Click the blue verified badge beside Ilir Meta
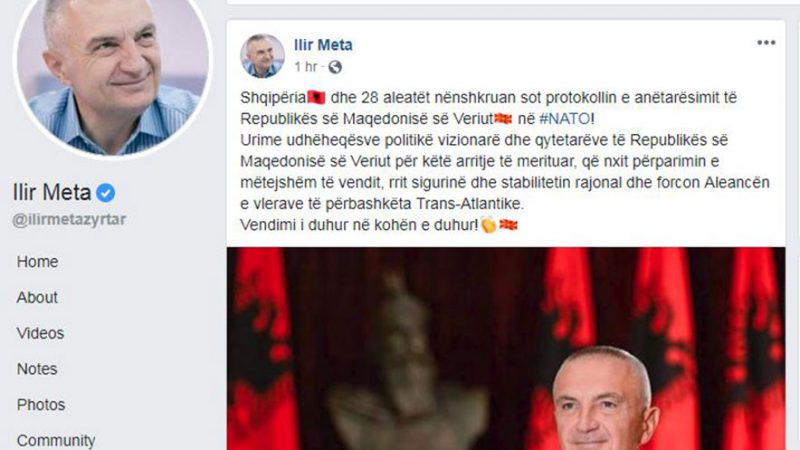Screen dimensions: 800x450 coord(106,193)
